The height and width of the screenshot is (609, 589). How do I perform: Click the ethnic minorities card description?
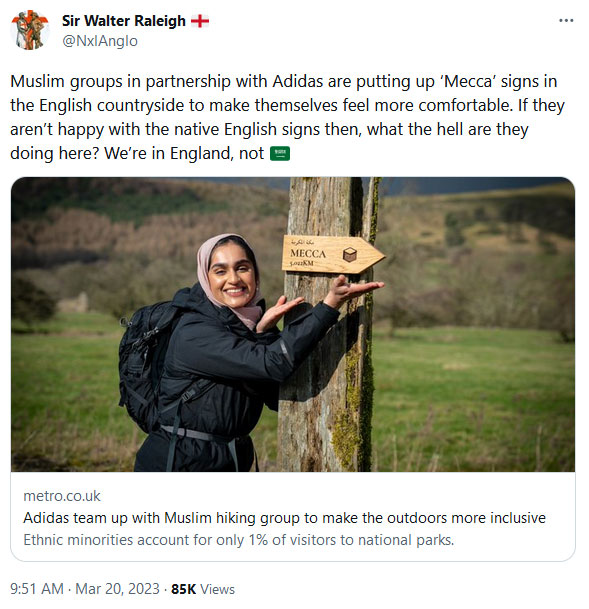(x=238, y=540)
